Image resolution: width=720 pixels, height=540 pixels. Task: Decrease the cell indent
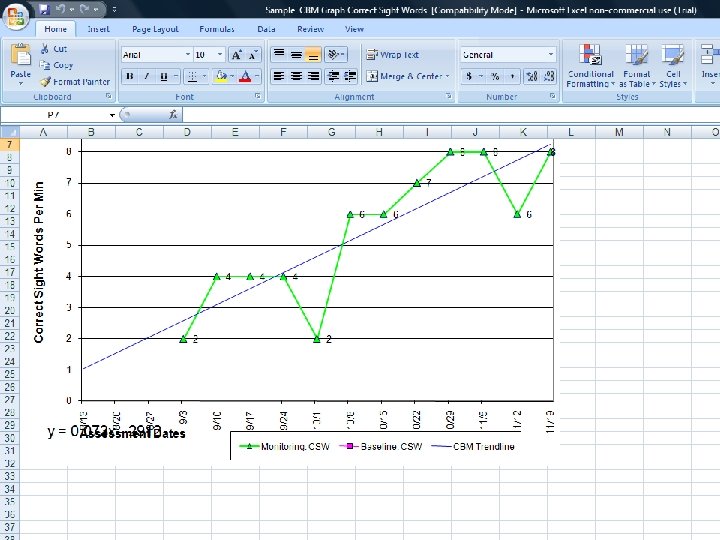click(x=333, y=76)
